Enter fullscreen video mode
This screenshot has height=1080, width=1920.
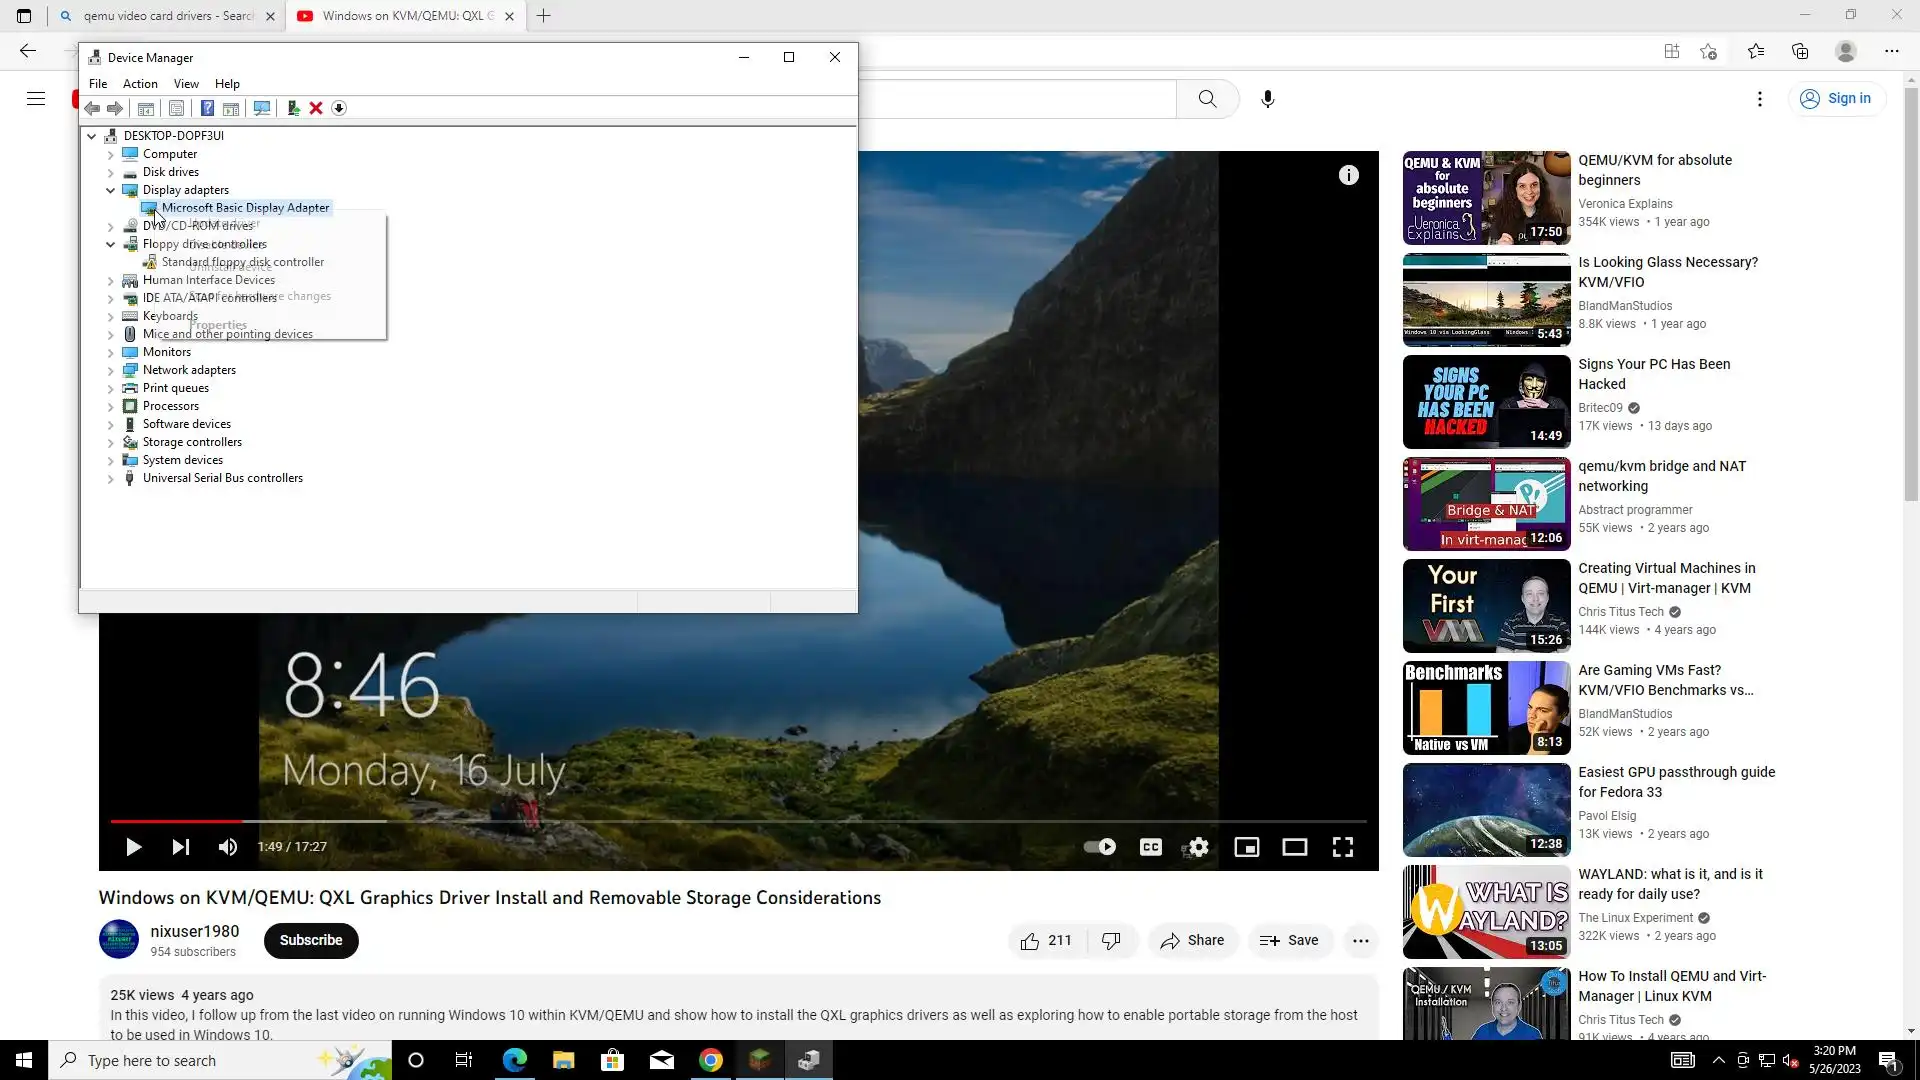click(x=1342, y=847)
